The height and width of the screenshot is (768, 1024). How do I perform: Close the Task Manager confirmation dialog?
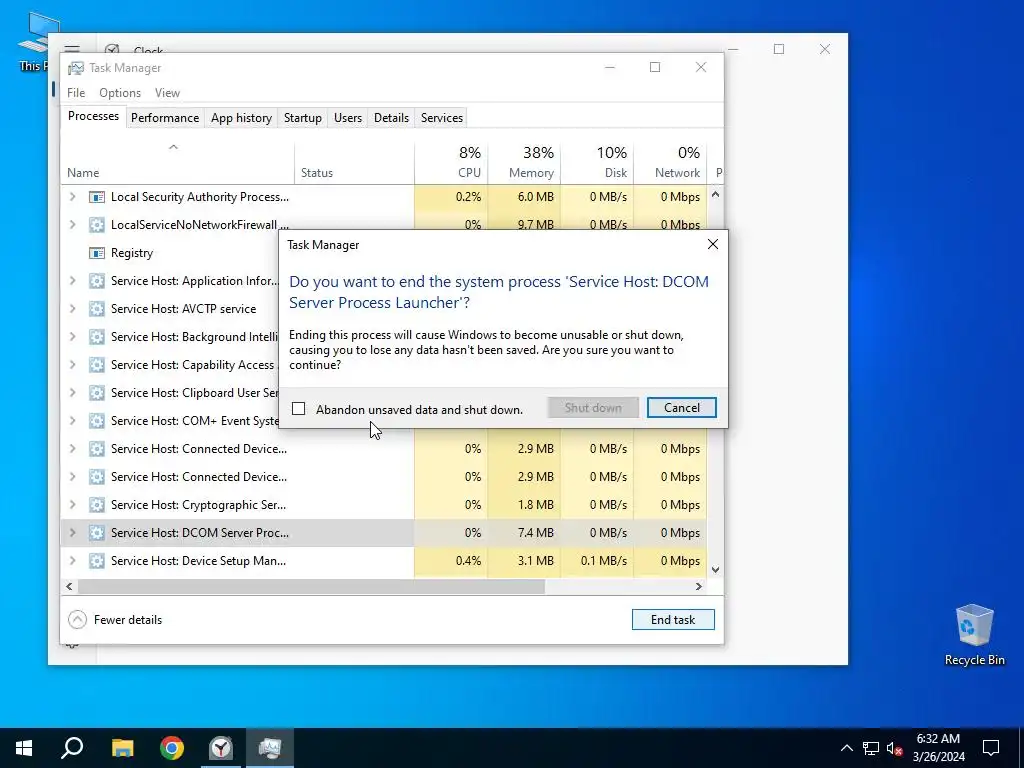pyautogui.click(x=712, y=244)
